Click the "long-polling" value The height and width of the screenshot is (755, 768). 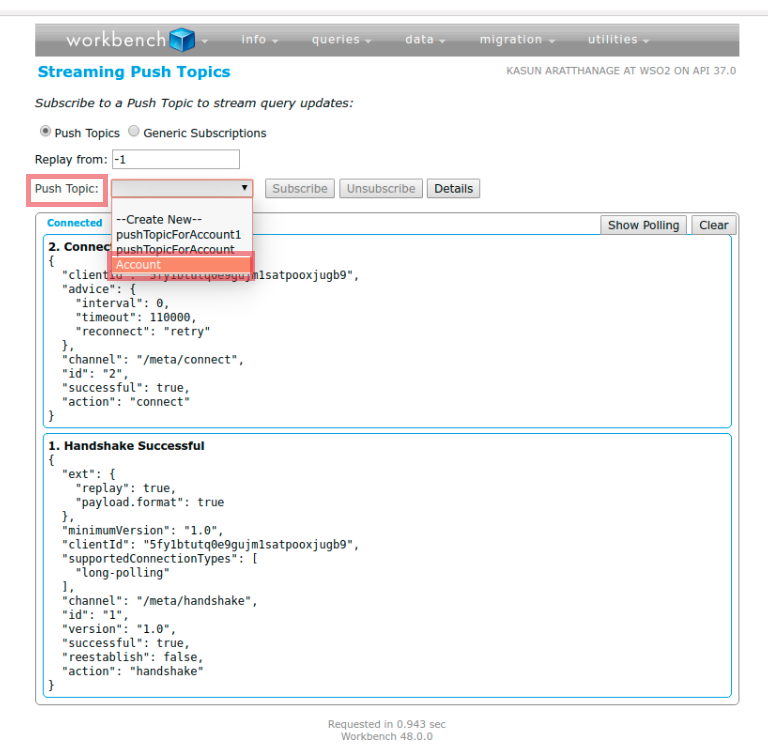[x=122, y=573]
